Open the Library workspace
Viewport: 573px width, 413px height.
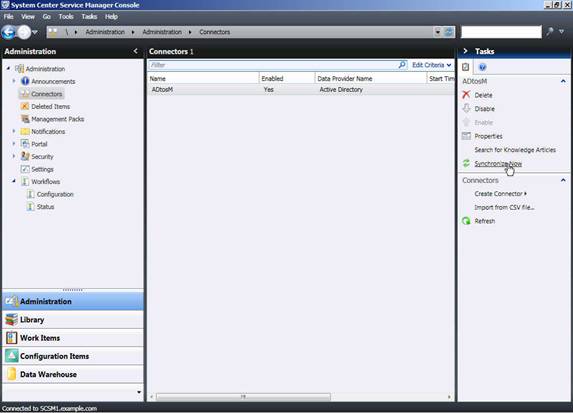click(73, 319)
